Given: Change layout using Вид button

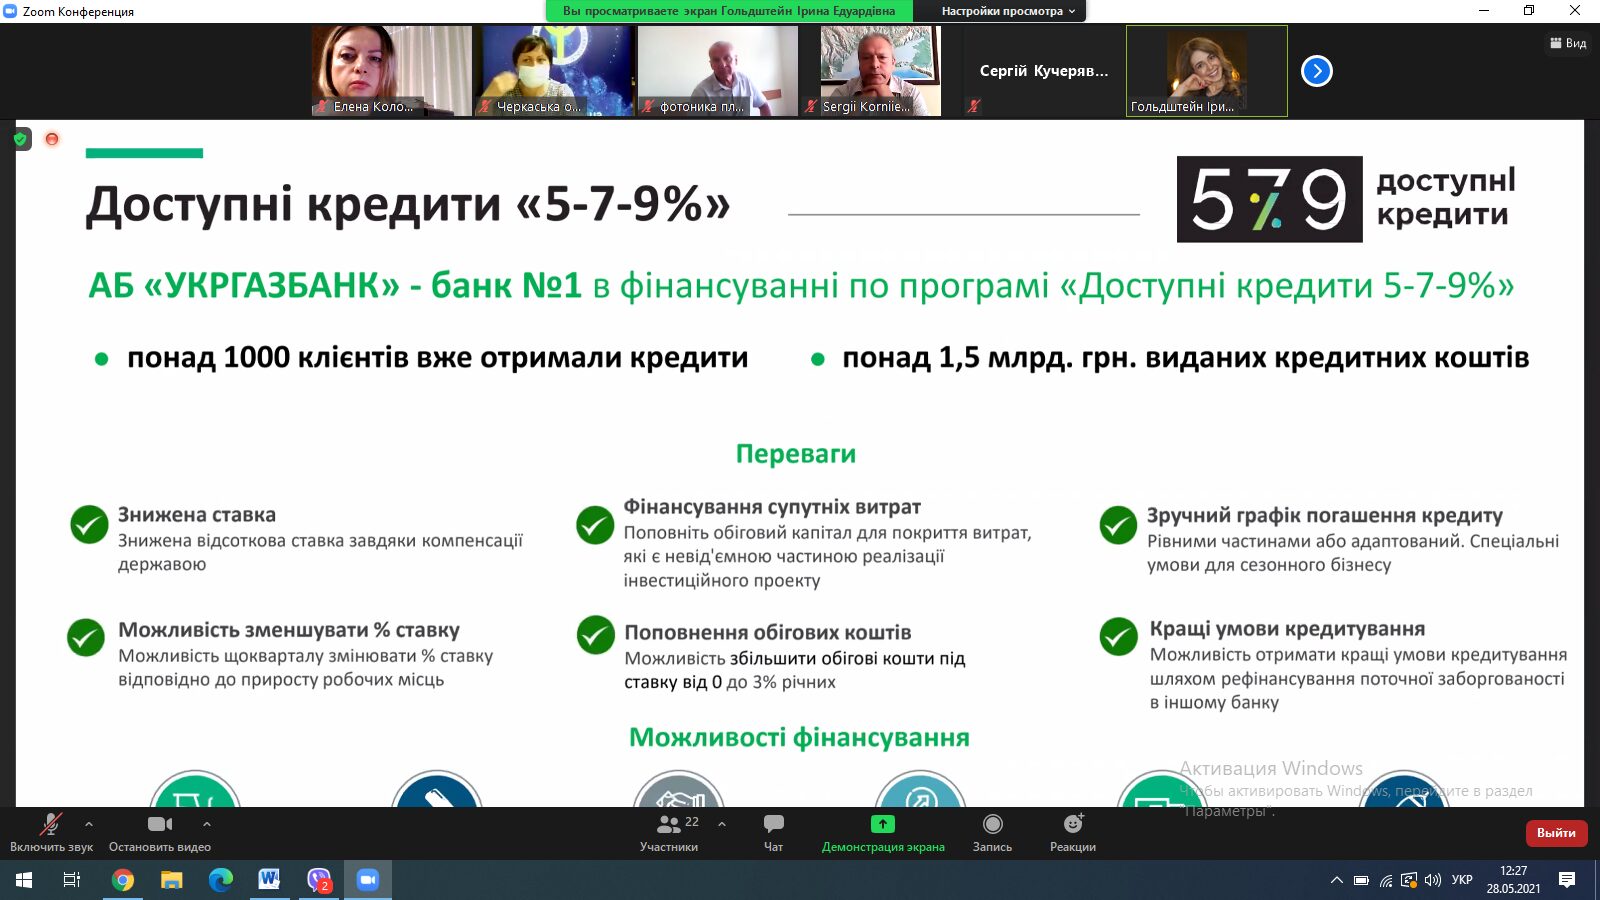Looking at the screenshot, I should pos(1568,43).
